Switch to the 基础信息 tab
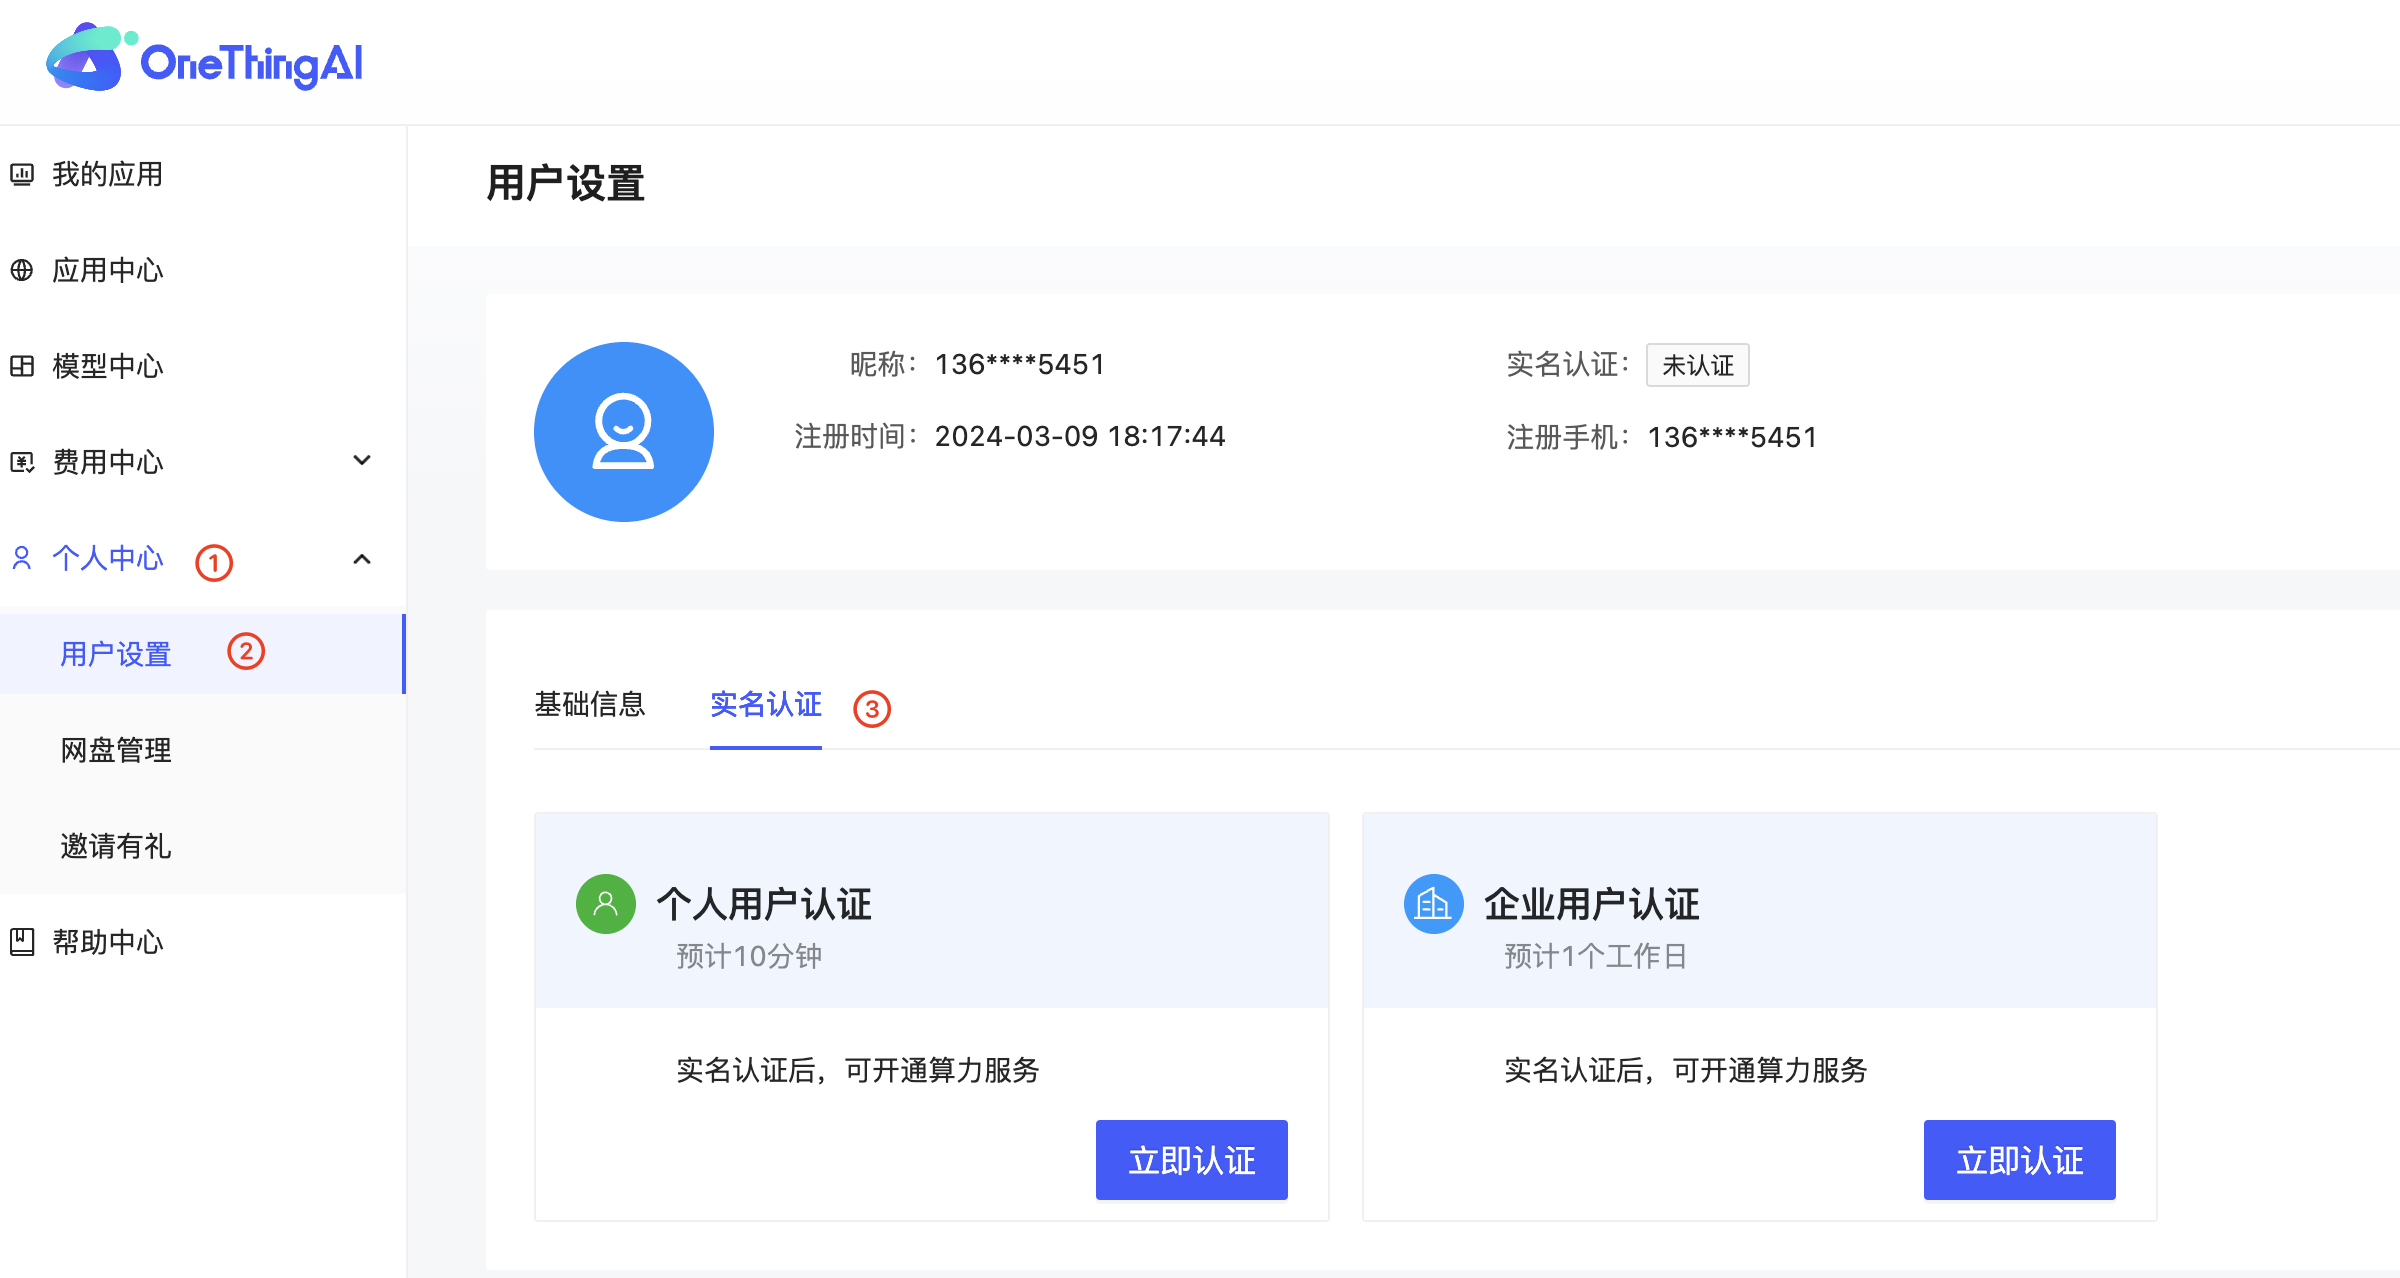The height and width of the screenshot is (1278, 2400). pyautogui.click(x=590, y=705)
